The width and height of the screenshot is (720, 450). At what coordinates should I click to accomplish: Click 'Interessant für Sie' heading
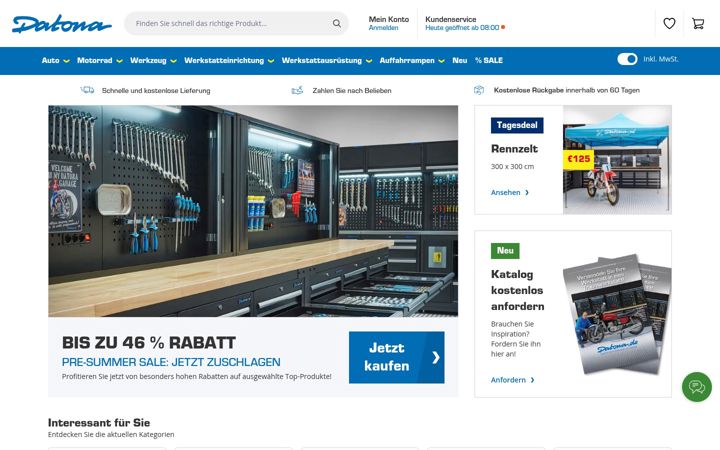[99, 422]
